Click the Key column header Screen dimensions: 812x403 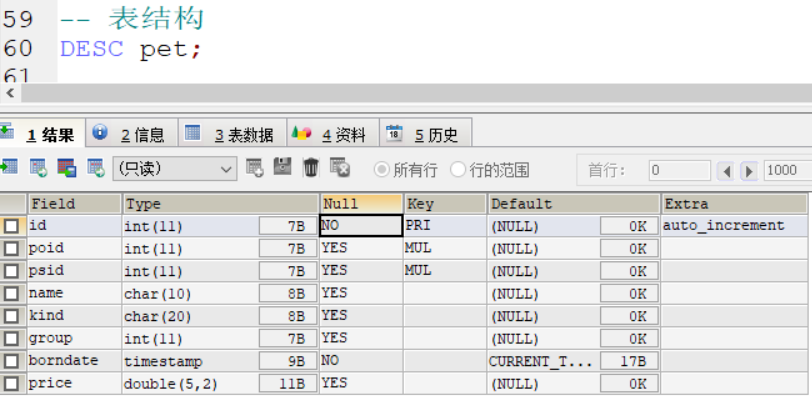pos(445,204)
